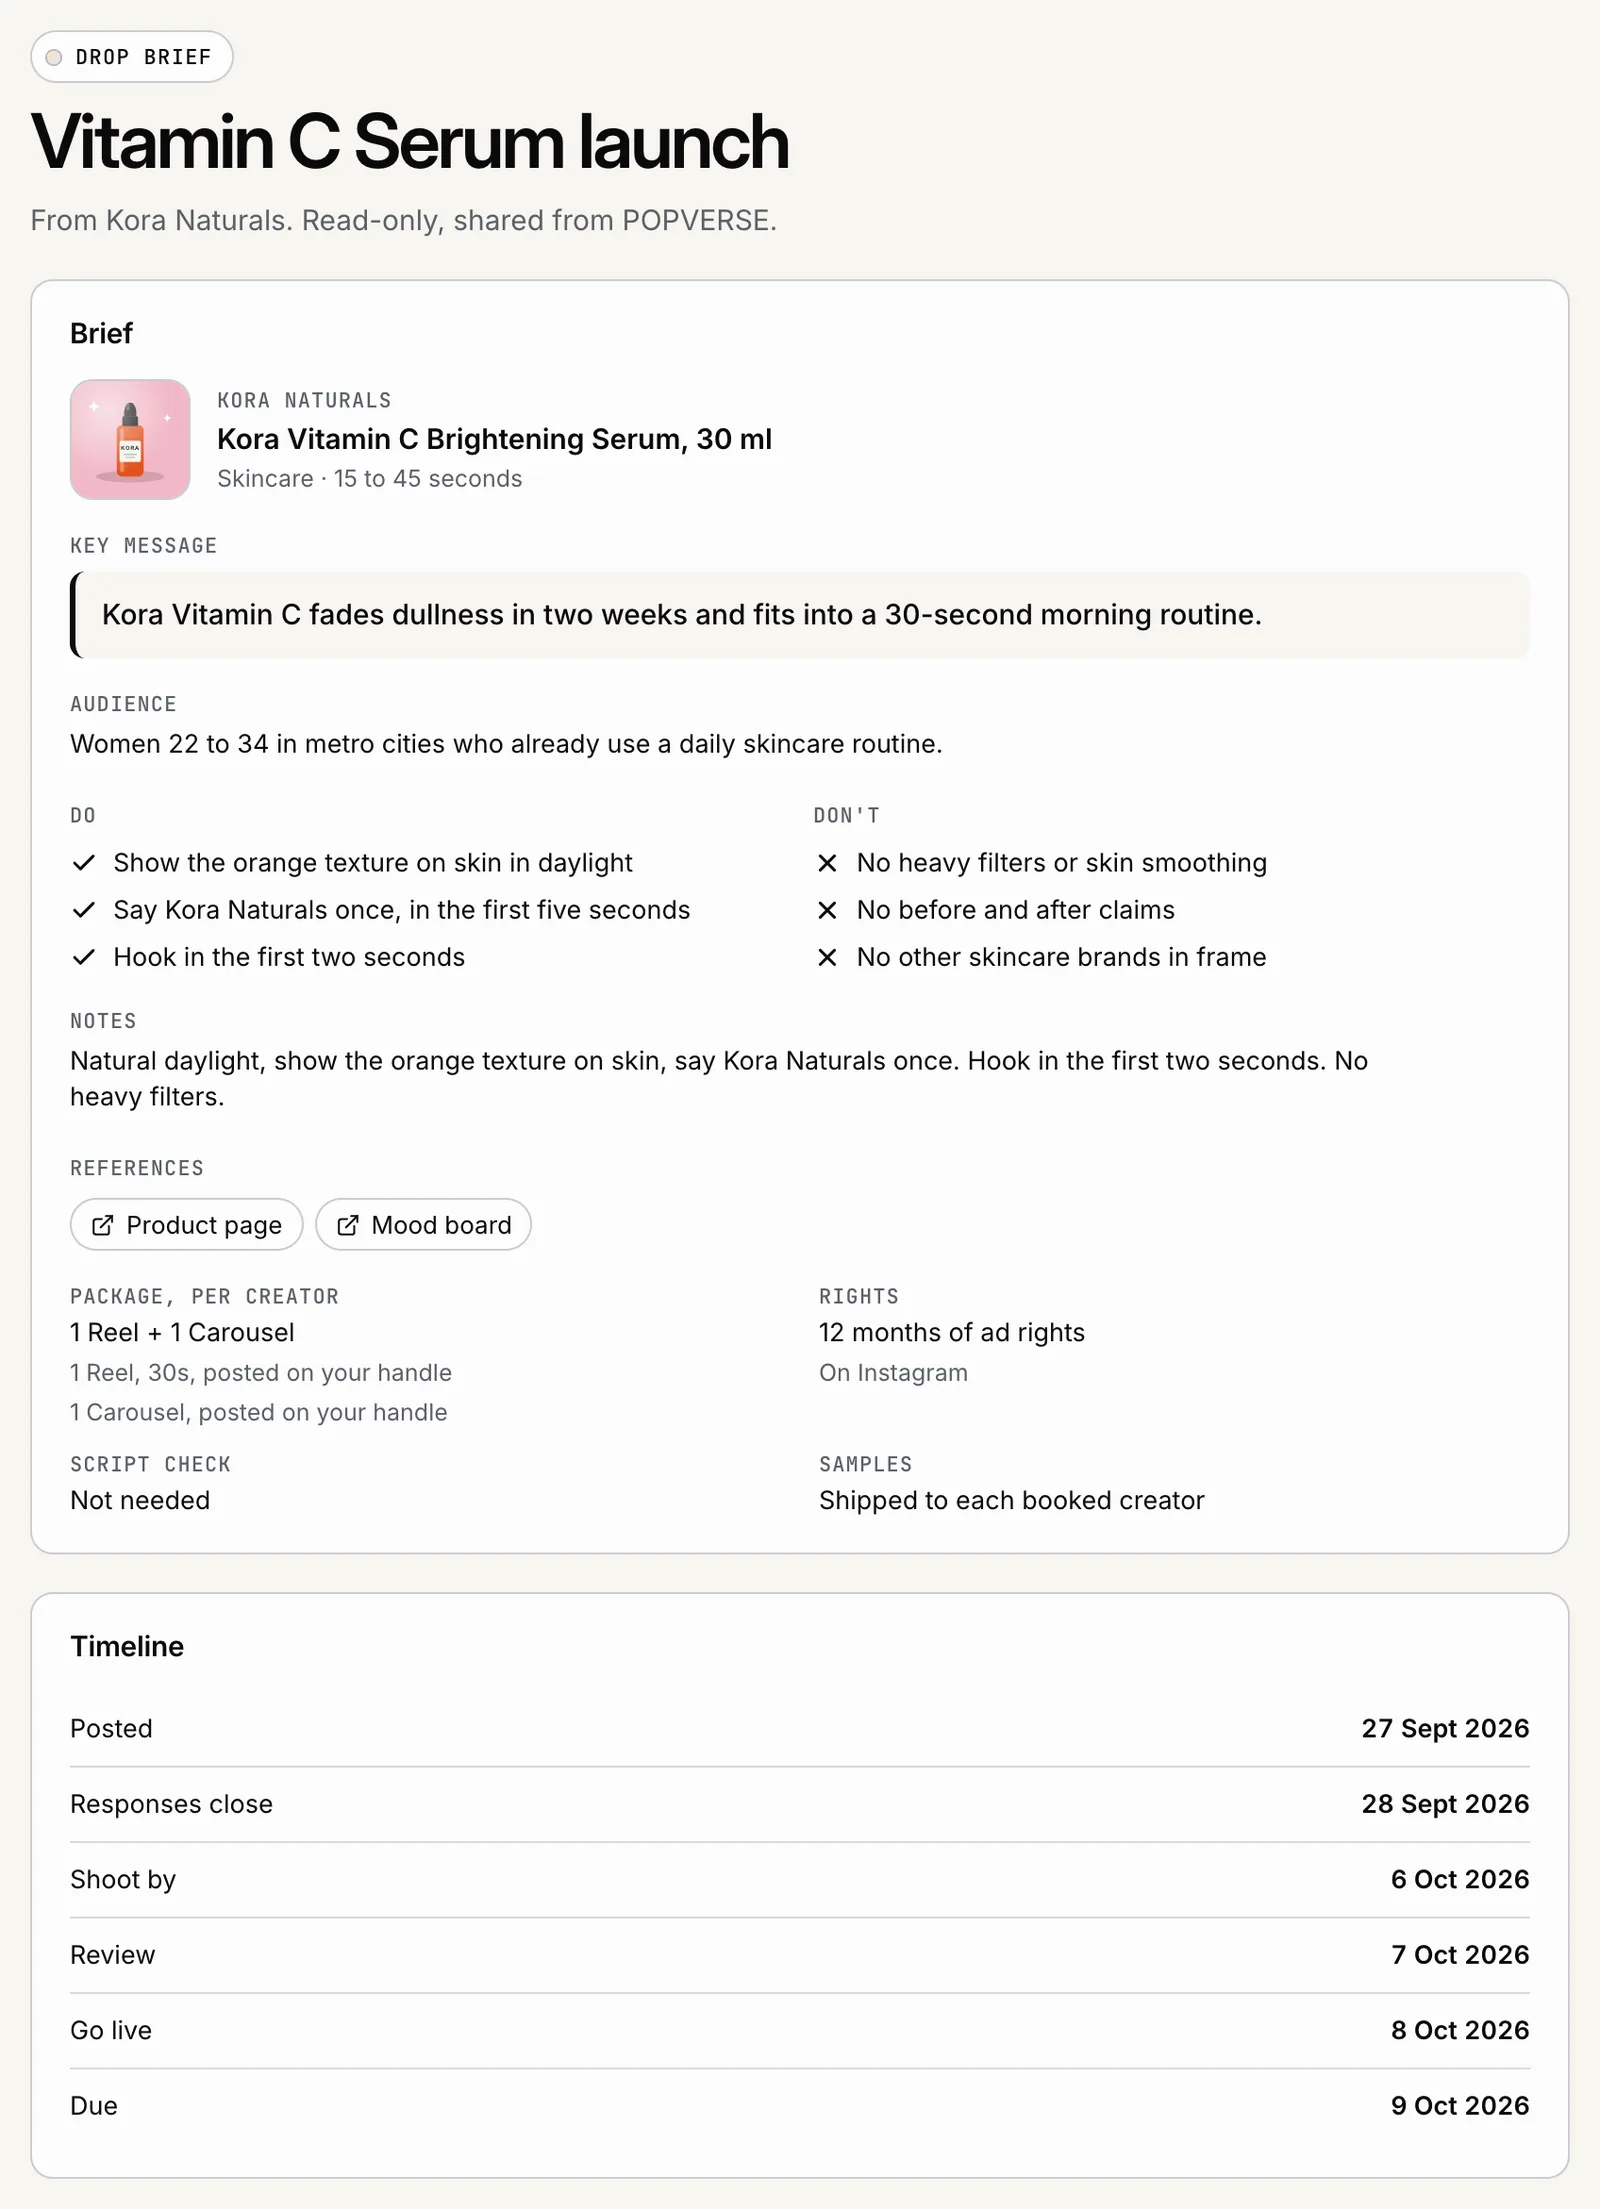Viewport: 1600px width, 2209px height.
Task: Select the Kora Vitamin C Brightening Serum title
Action: [x=494, y=439]
